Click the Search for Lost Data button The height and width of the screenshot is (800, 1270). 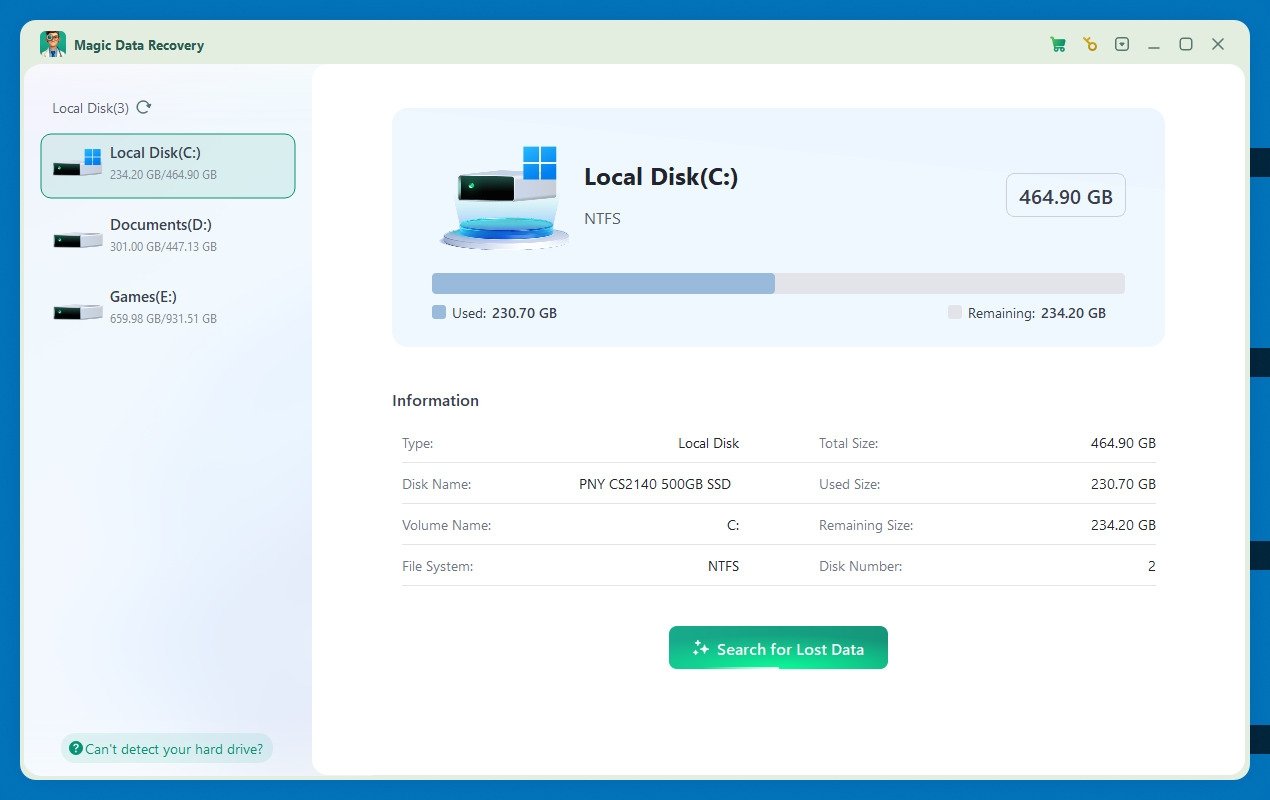tap(778, 647)
